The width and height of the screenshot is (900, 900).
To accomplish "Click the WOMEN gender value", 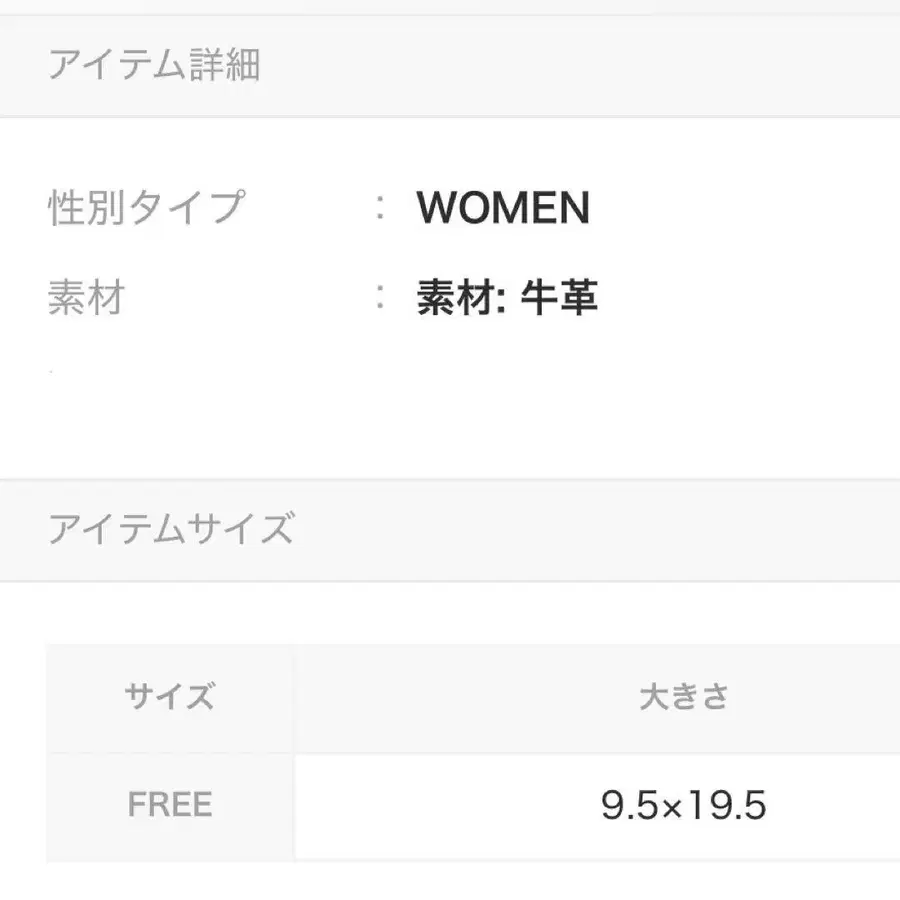I will pyautogui.click(x=503, y=208).
